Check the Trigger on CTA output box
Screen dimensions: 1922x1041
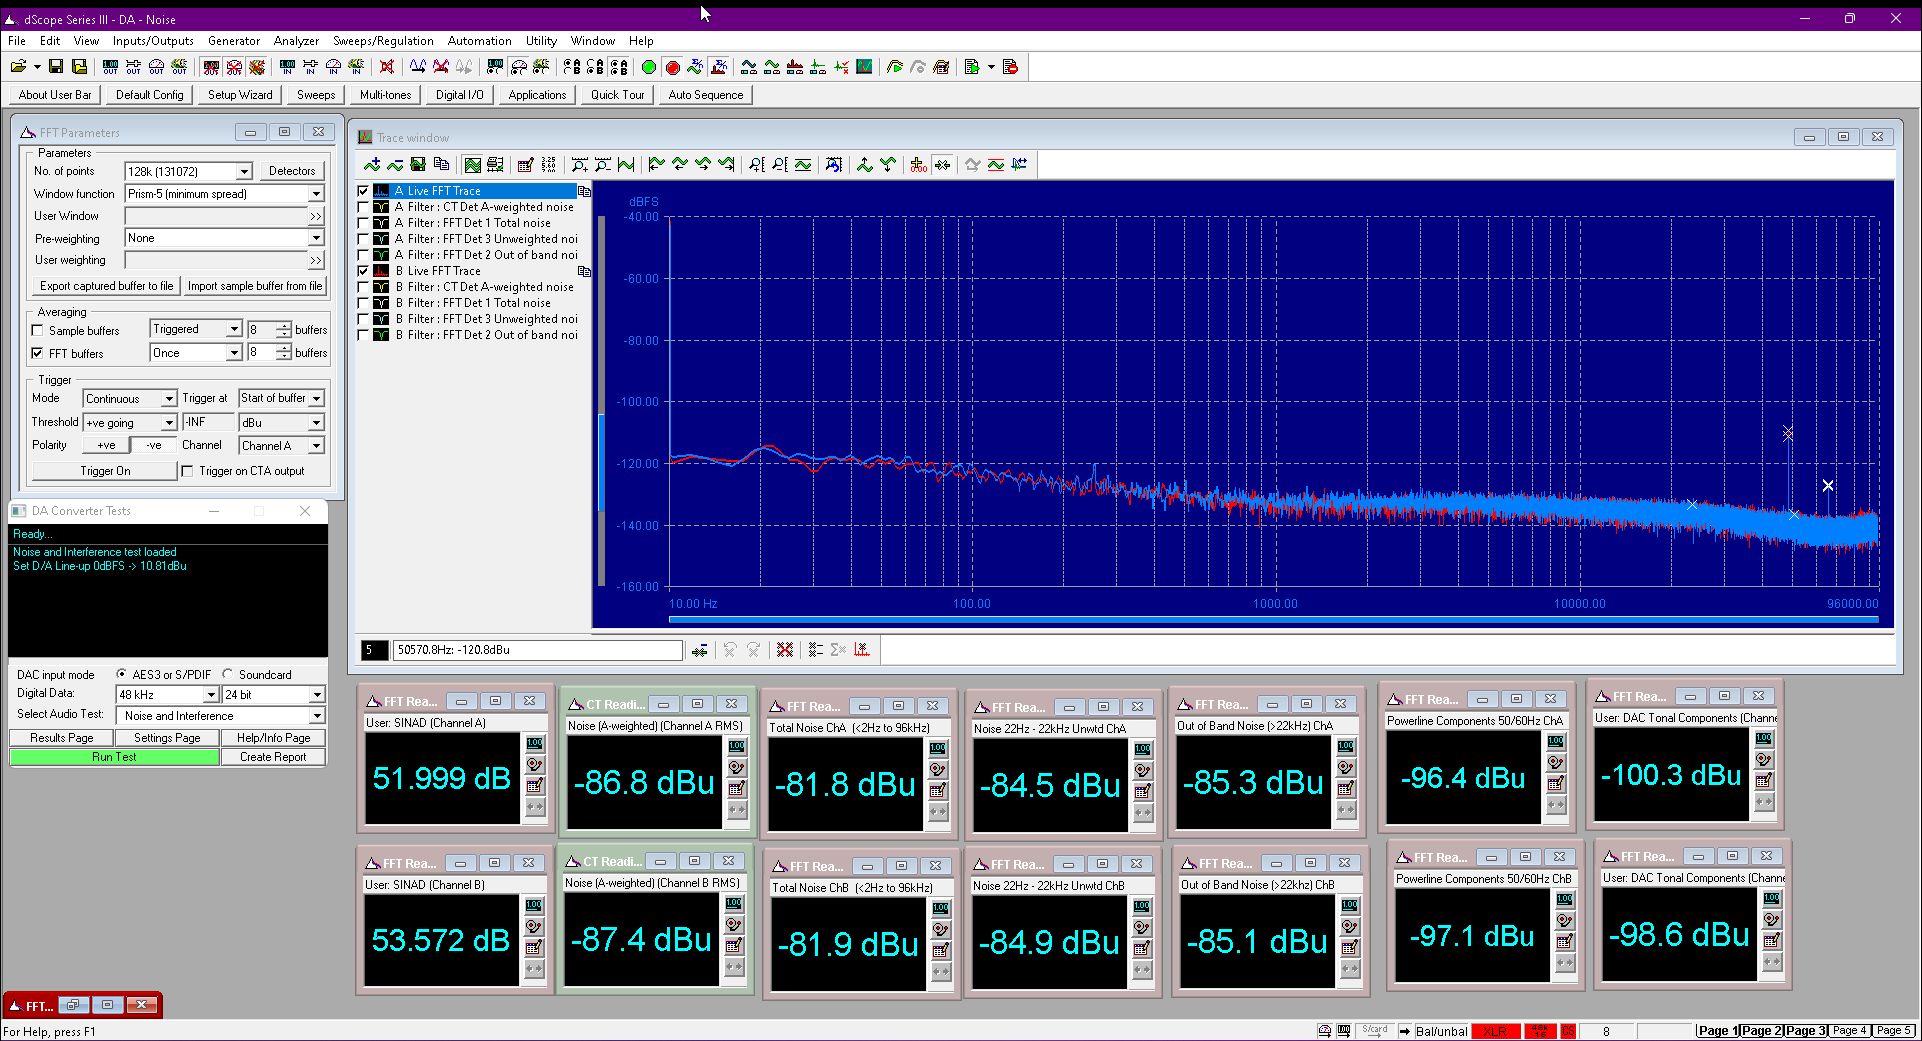coord(187,471)
